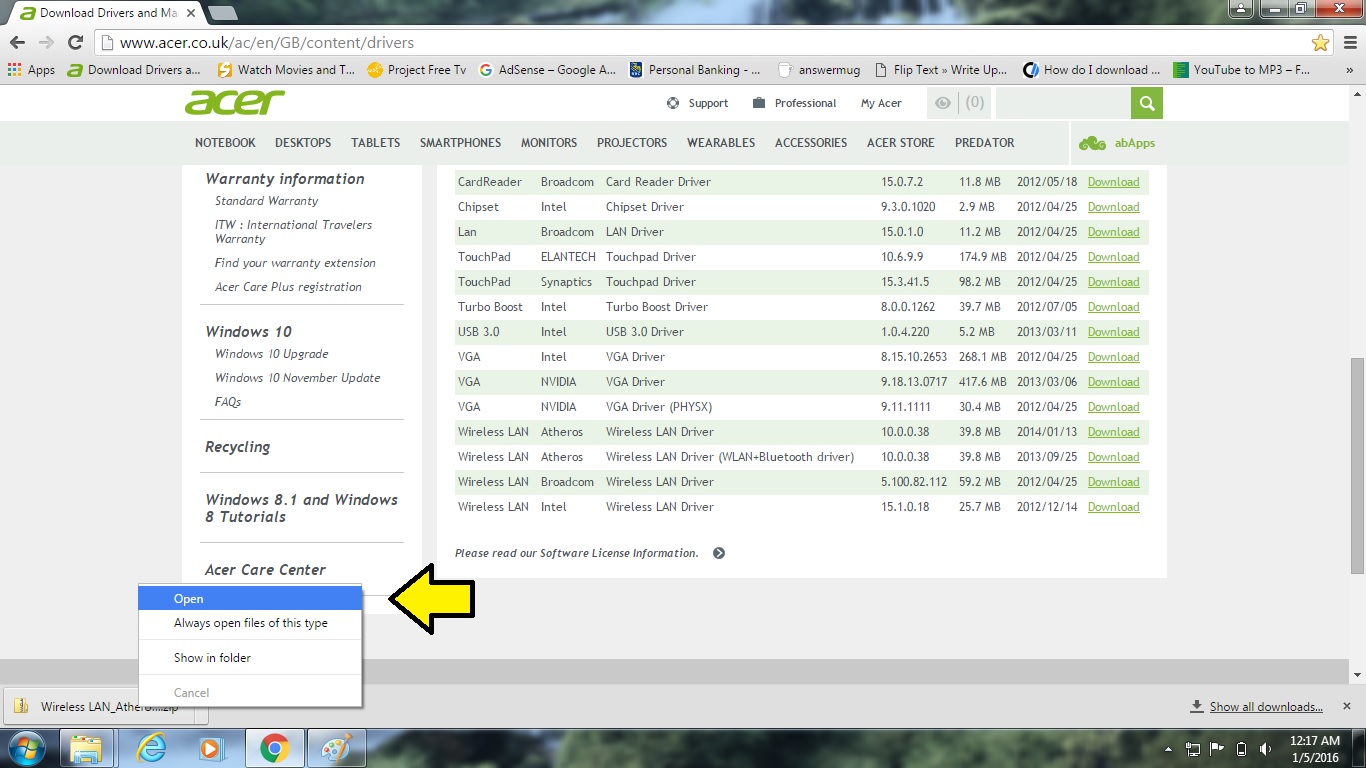Screen dimensions: 1366x768
Task: Open the 'How do I download' bookmark
Action: point(1092,70)
